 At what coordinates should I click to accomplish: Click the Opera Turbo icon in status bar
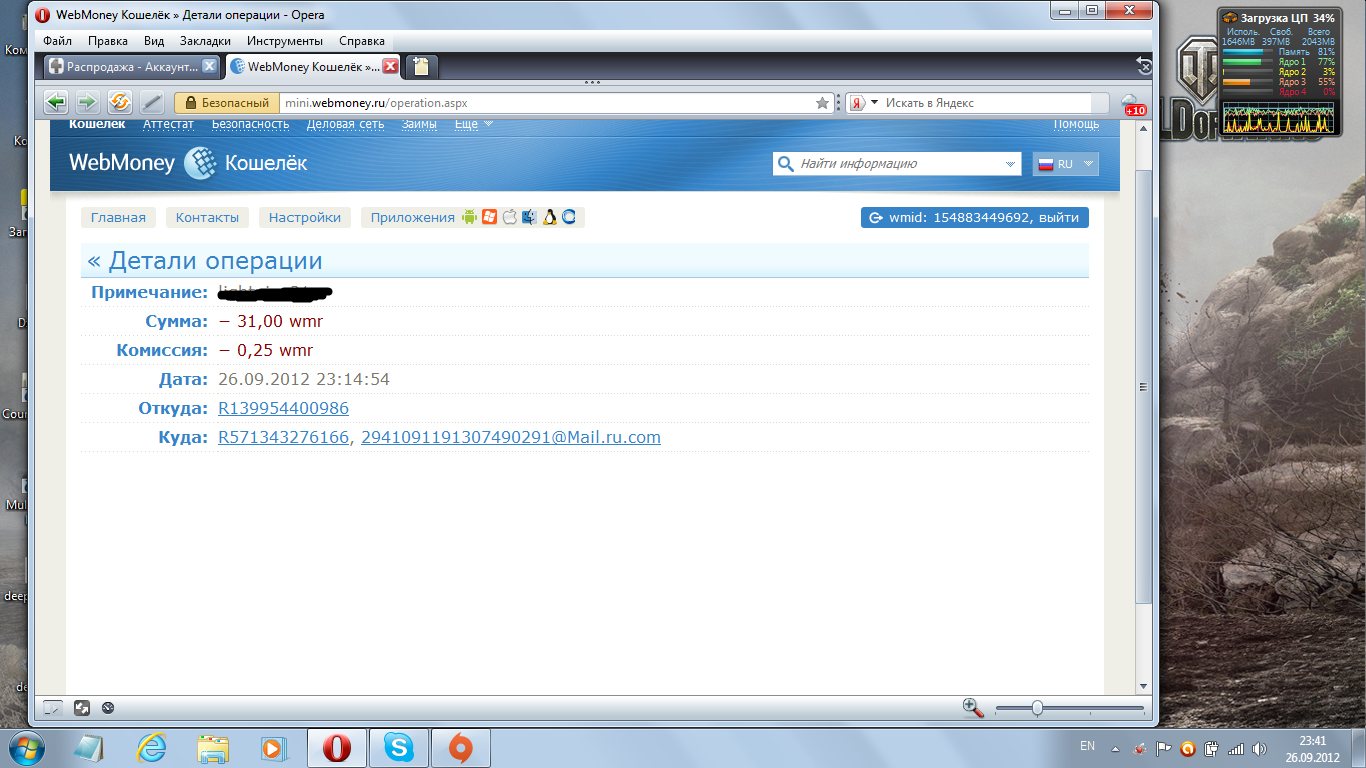(x=108, y=708)
